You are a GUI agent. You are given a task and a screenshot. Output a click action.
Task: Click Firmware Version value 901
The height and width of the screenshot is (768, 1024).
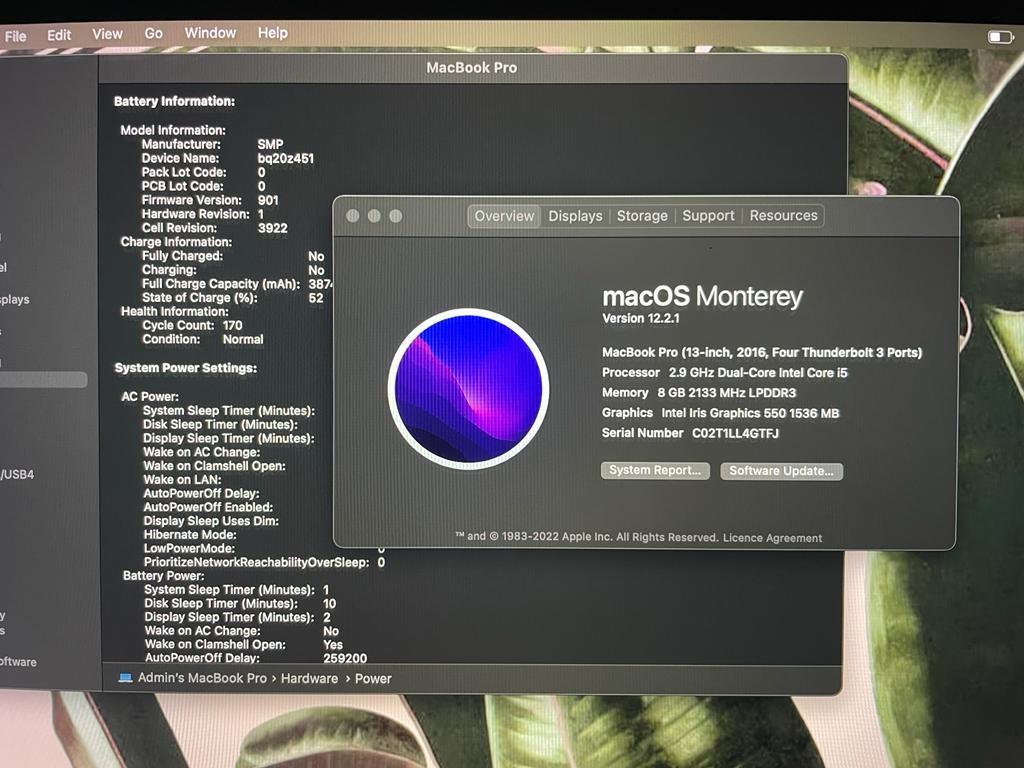click(268, 200)
